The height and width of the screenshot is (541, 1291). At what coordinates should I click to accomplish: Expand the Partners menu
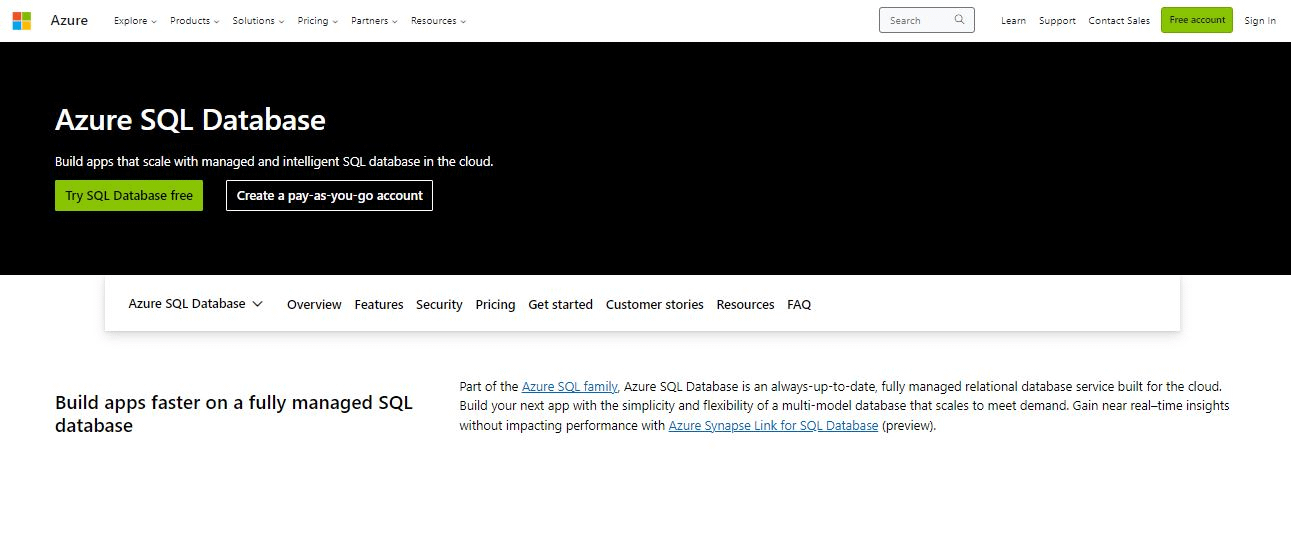(x=374, y=20)
